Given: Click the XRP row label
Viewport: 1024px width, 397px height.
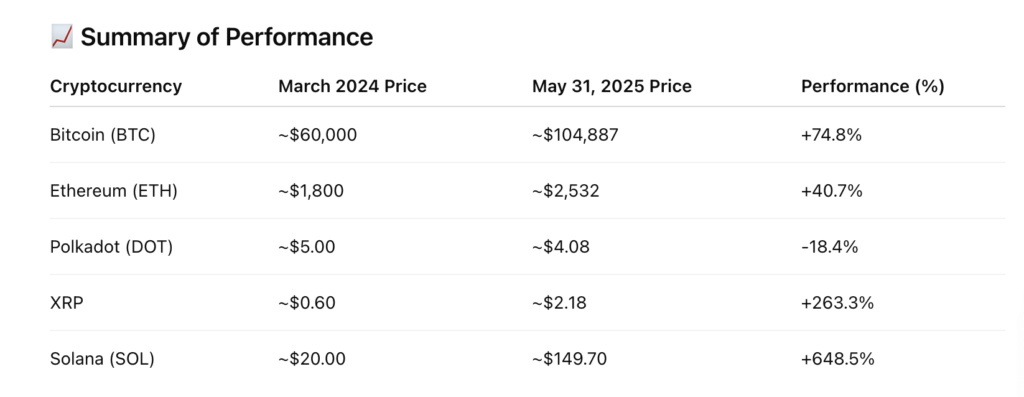Looking at the screenshot, I should 67,303.
